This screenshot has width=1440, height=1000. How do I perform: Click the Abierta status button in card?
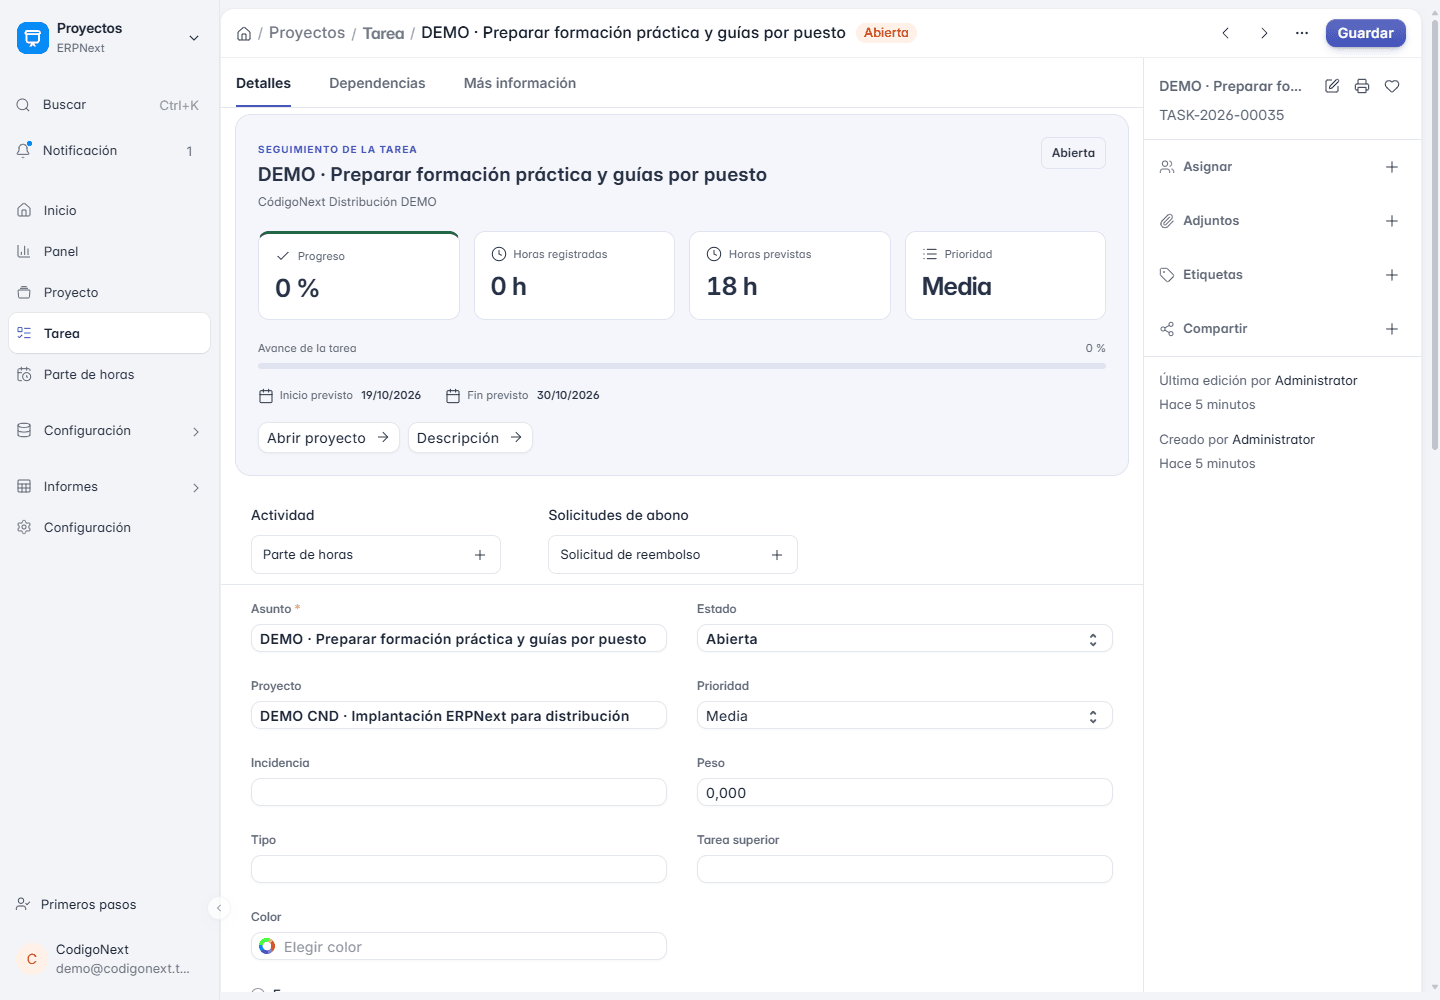pos(1073,153)
